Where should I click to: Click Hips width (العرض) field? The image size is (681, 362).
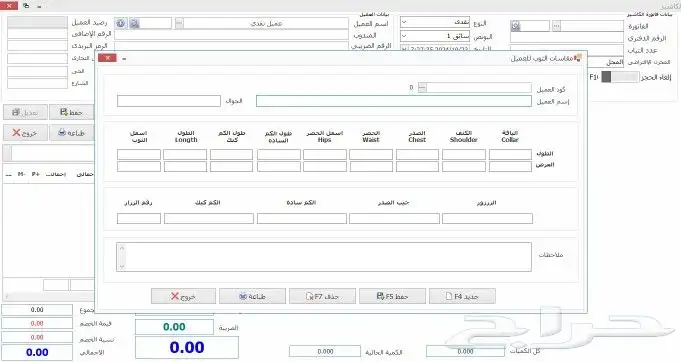[325, 167]
